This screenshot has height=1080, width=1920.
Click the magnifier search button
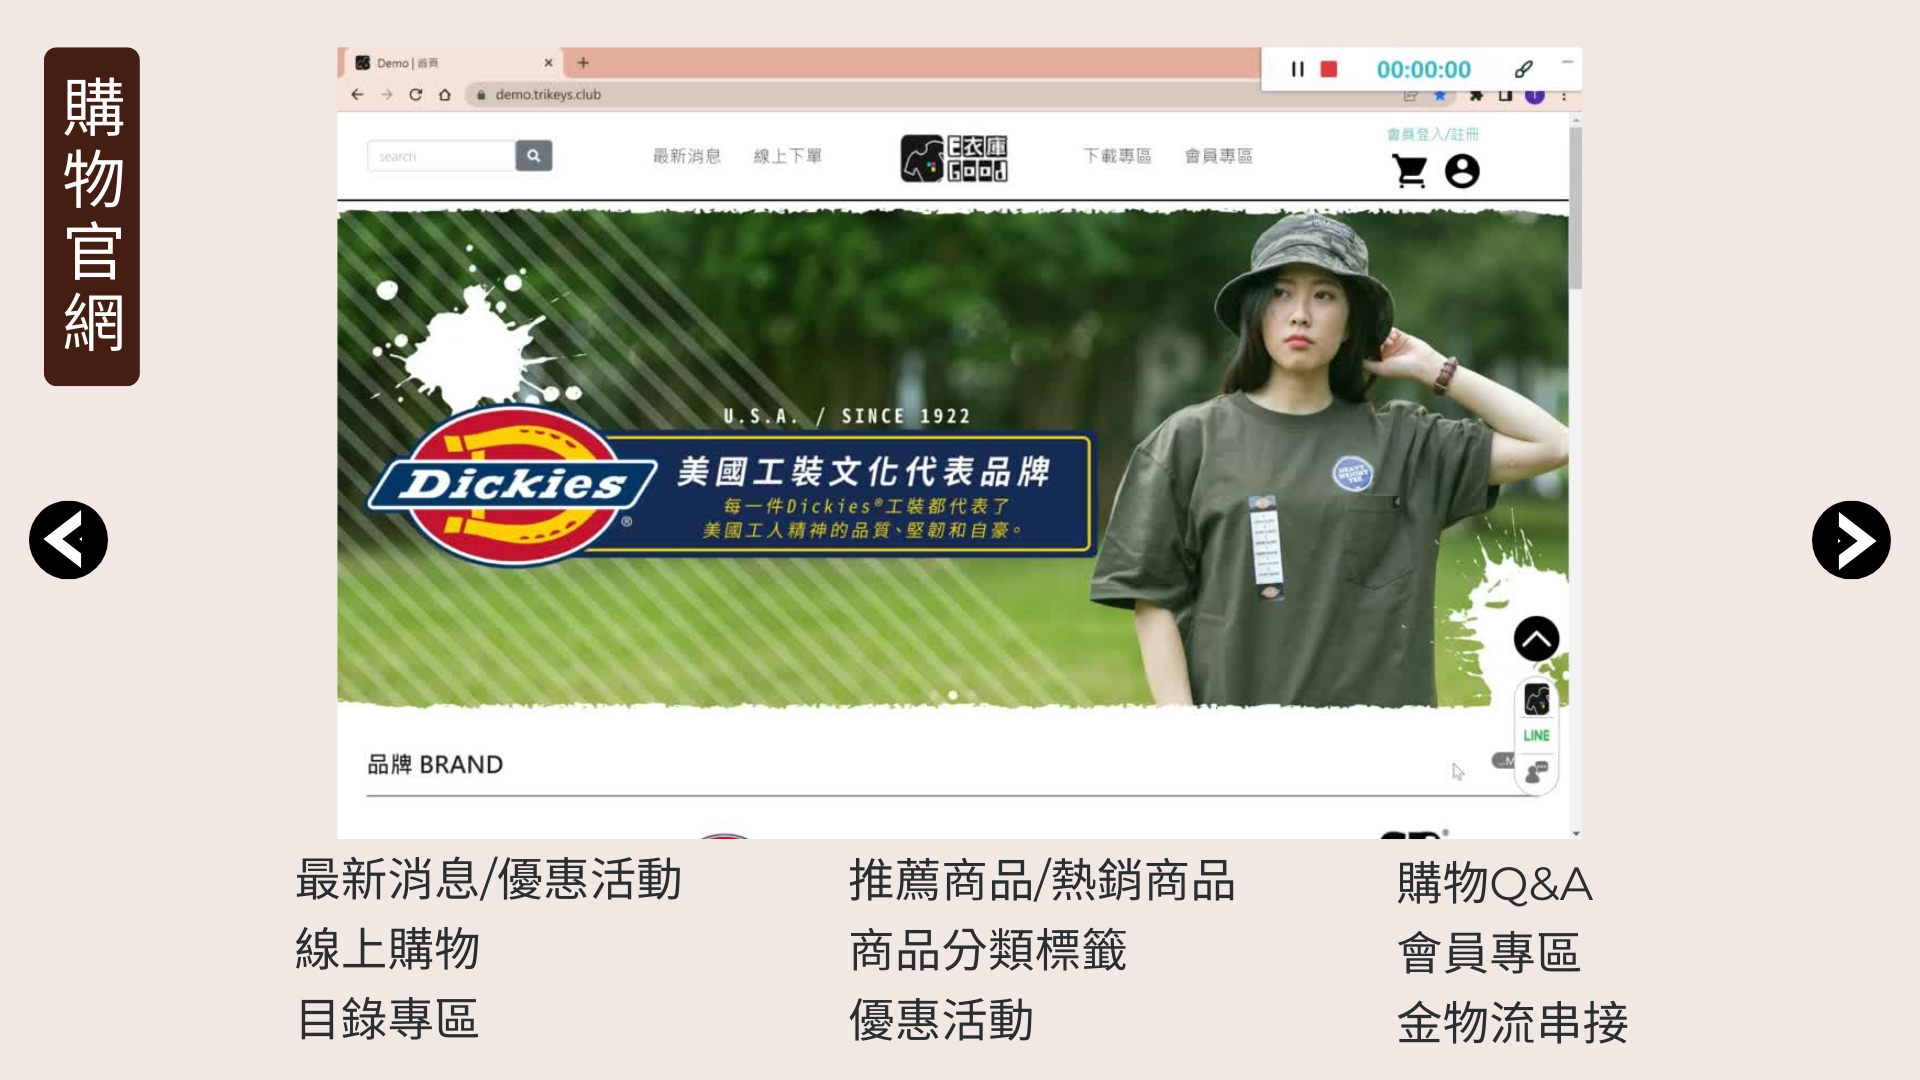(x=534, y=156)
